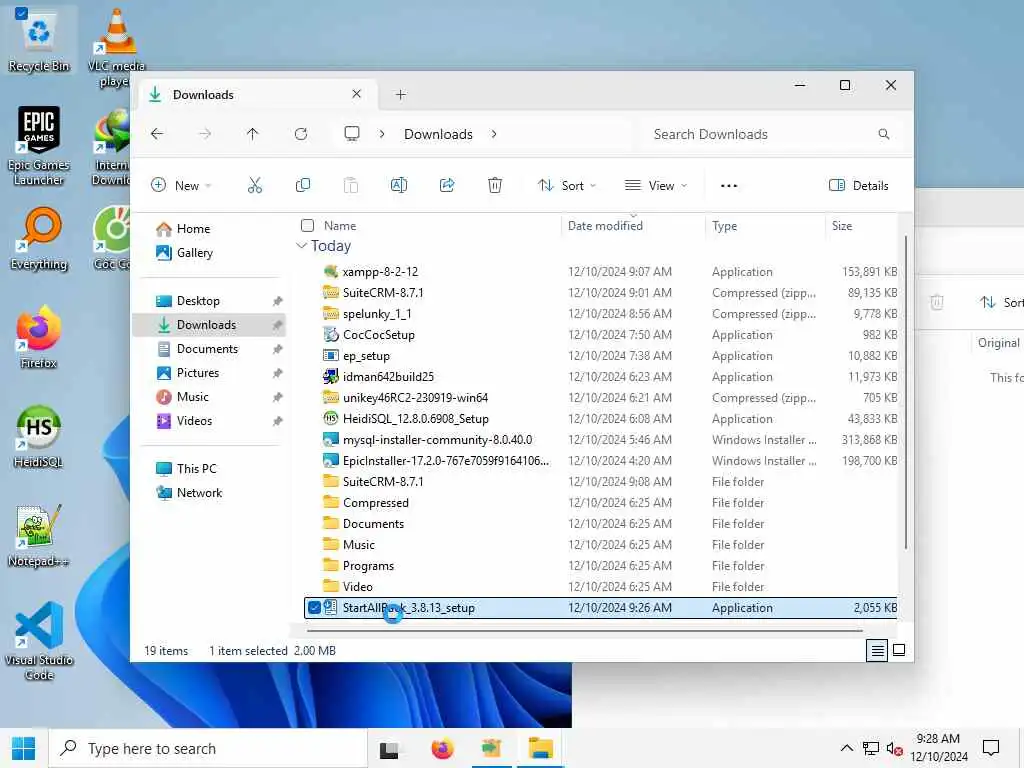Navigate up one folder level
This screenshot has height=768, width=1024.
(253, 134)
